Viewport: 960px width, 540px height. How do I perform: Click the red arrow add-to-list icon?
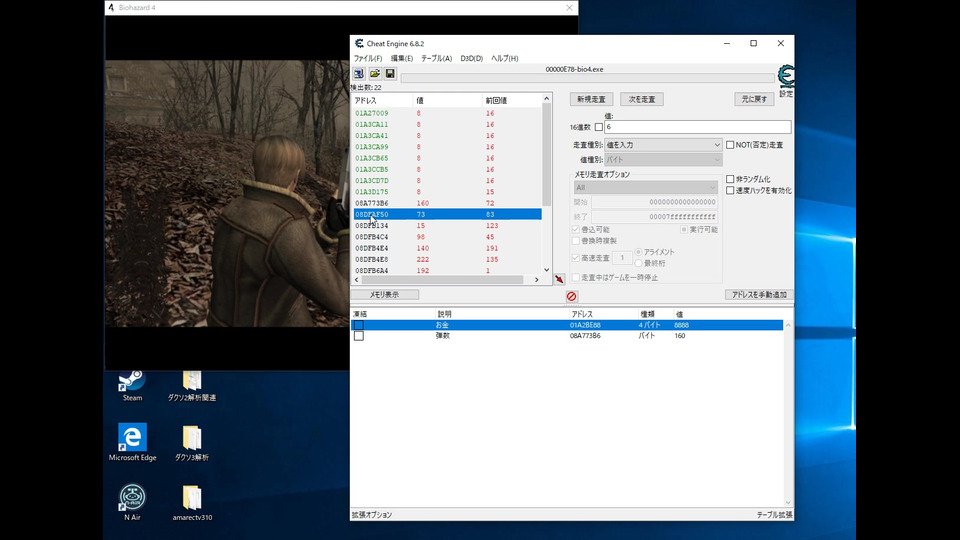click(x=559, y=280)
